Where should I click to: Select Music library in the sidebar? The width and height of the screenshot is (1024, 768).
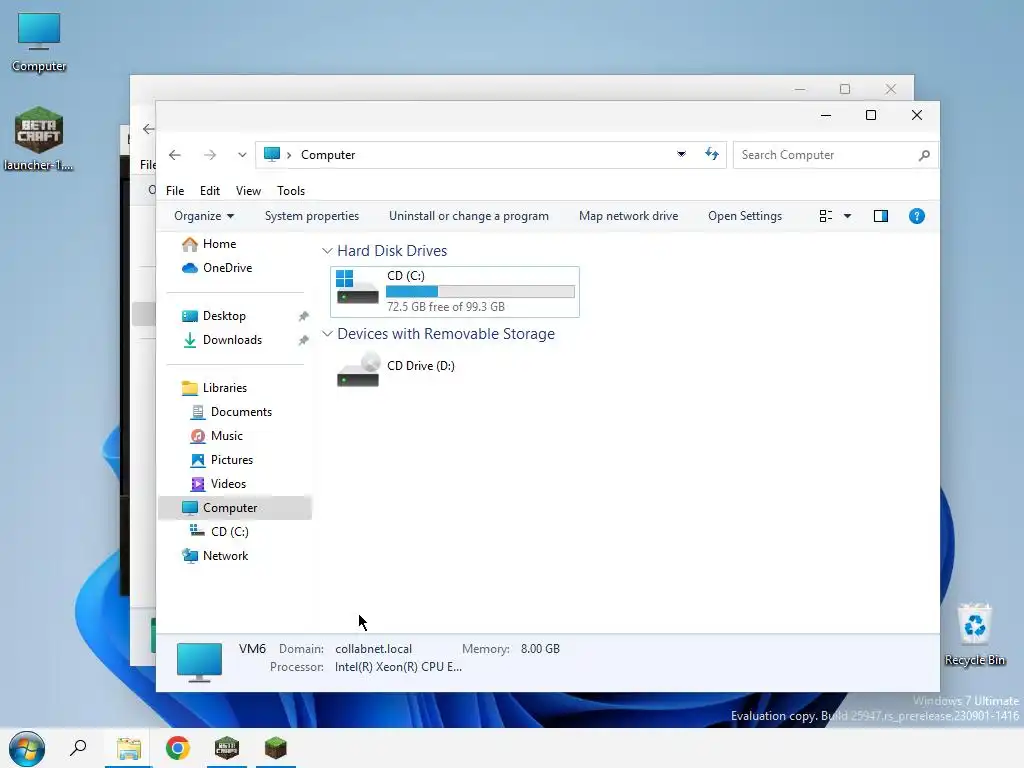(227, 436)
